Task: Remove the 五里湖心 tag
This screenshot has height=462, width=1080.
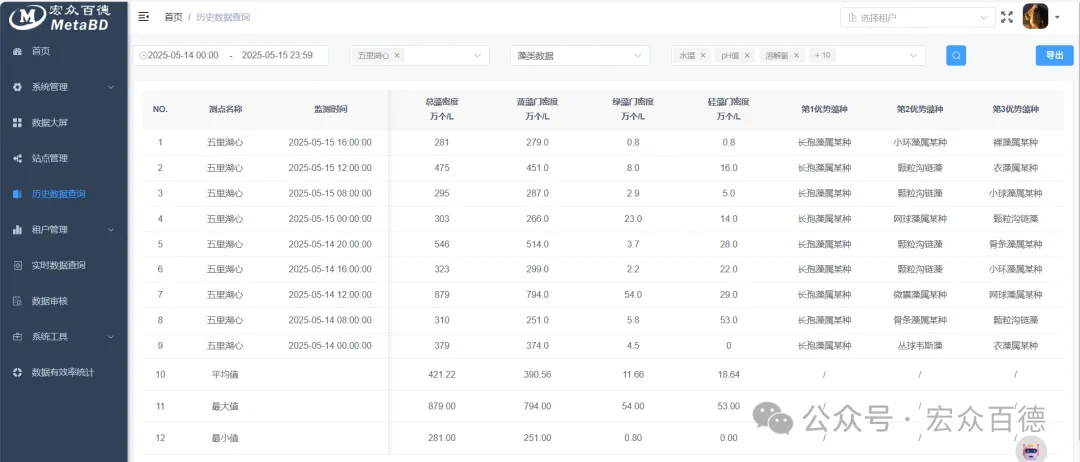Action: coord(397,56)
